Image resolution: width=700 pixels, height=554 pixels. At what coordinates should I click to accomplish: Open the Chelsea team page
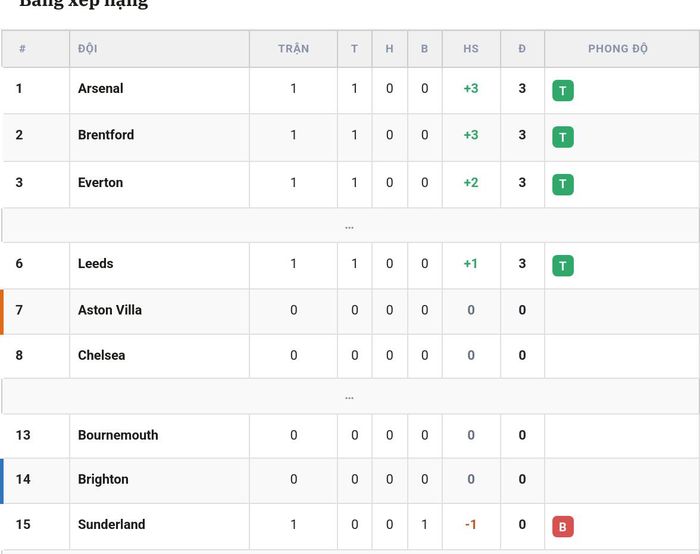(101, 355)
